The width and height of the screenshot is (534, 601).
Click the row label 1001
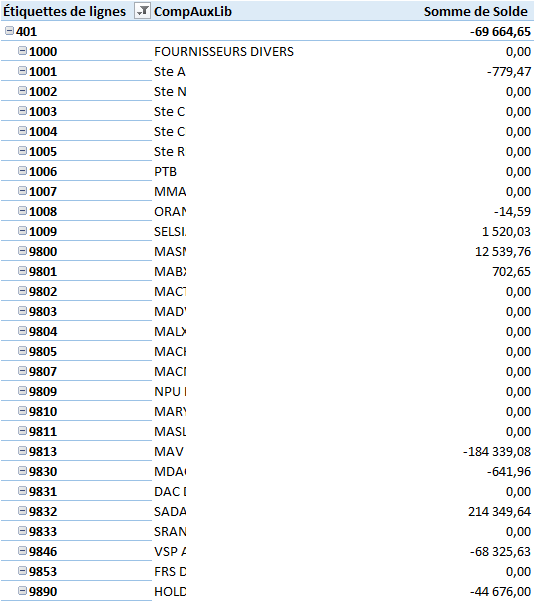[43, 71]
